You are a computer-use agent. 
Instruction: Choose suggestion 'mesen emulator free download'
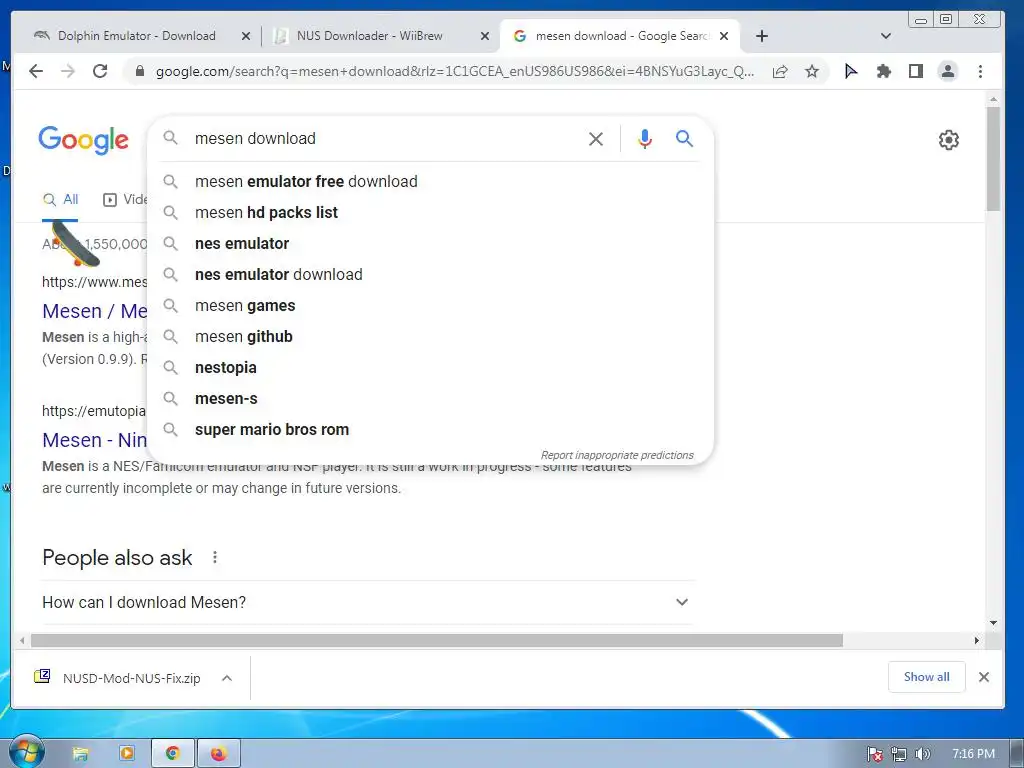tap(430, 182)
